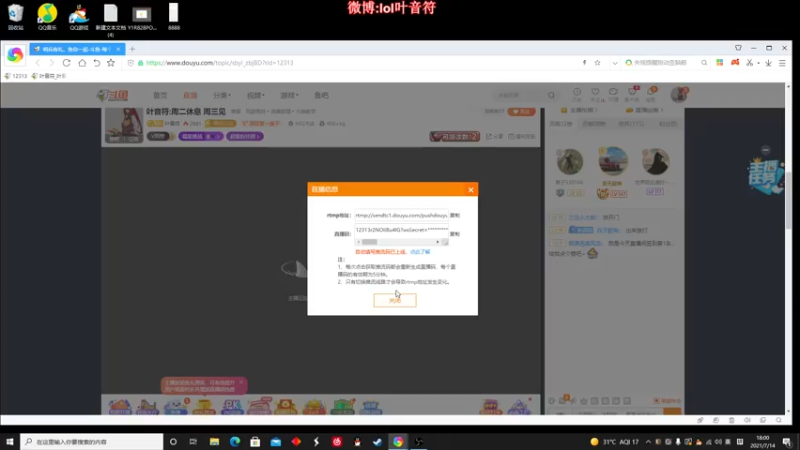800x450 pixels.
Task: Expand the address bar dropdown arrow
Action: (x=615, y=63)
